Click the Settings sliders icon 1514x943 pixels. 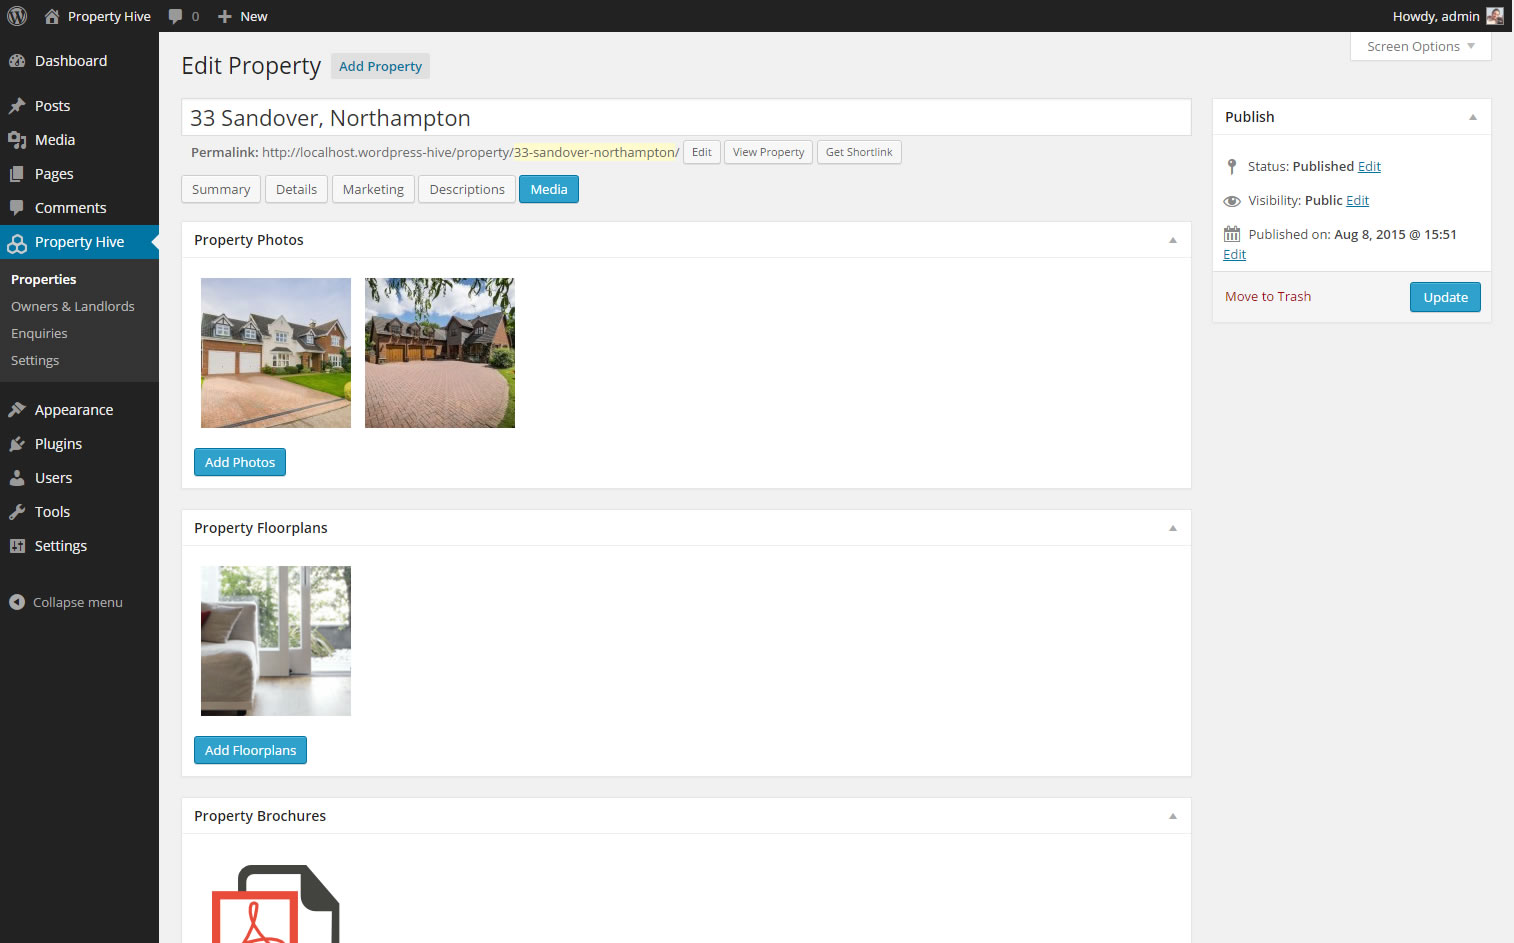point(17,546)
